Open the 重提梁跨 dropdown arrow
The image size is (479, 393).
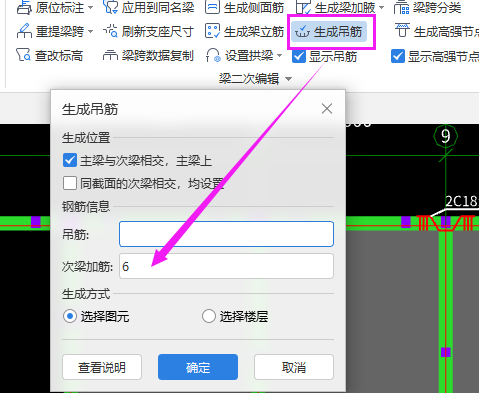(91, 32)
